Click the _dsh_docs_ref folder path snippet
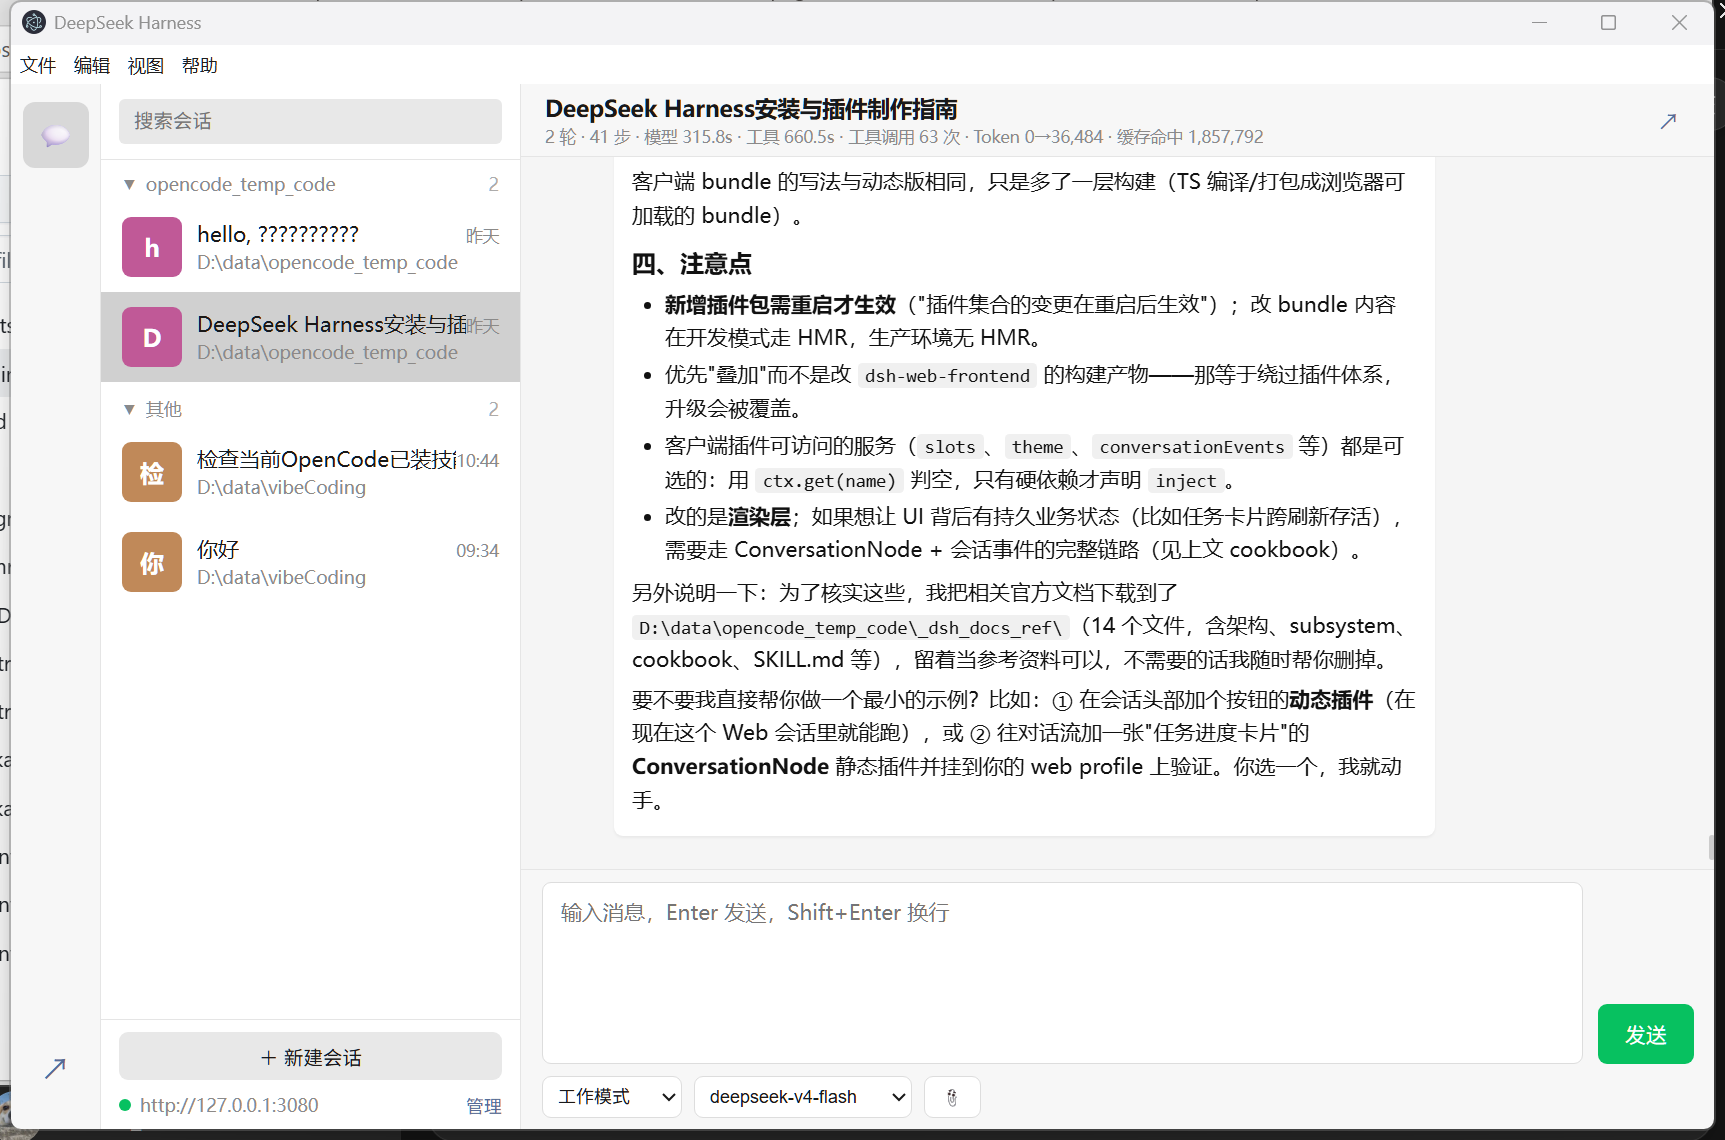 [x=850, y=628]
